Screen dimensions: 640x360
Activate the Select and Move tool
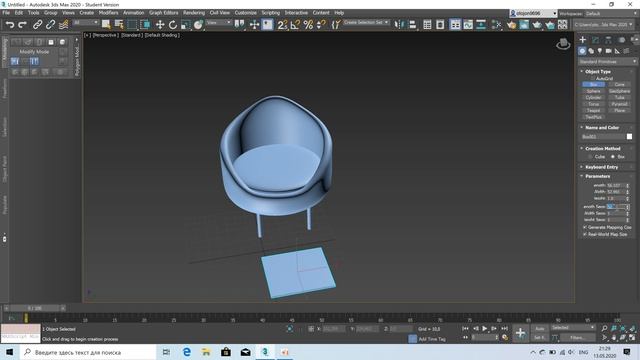tap(160, 24)
